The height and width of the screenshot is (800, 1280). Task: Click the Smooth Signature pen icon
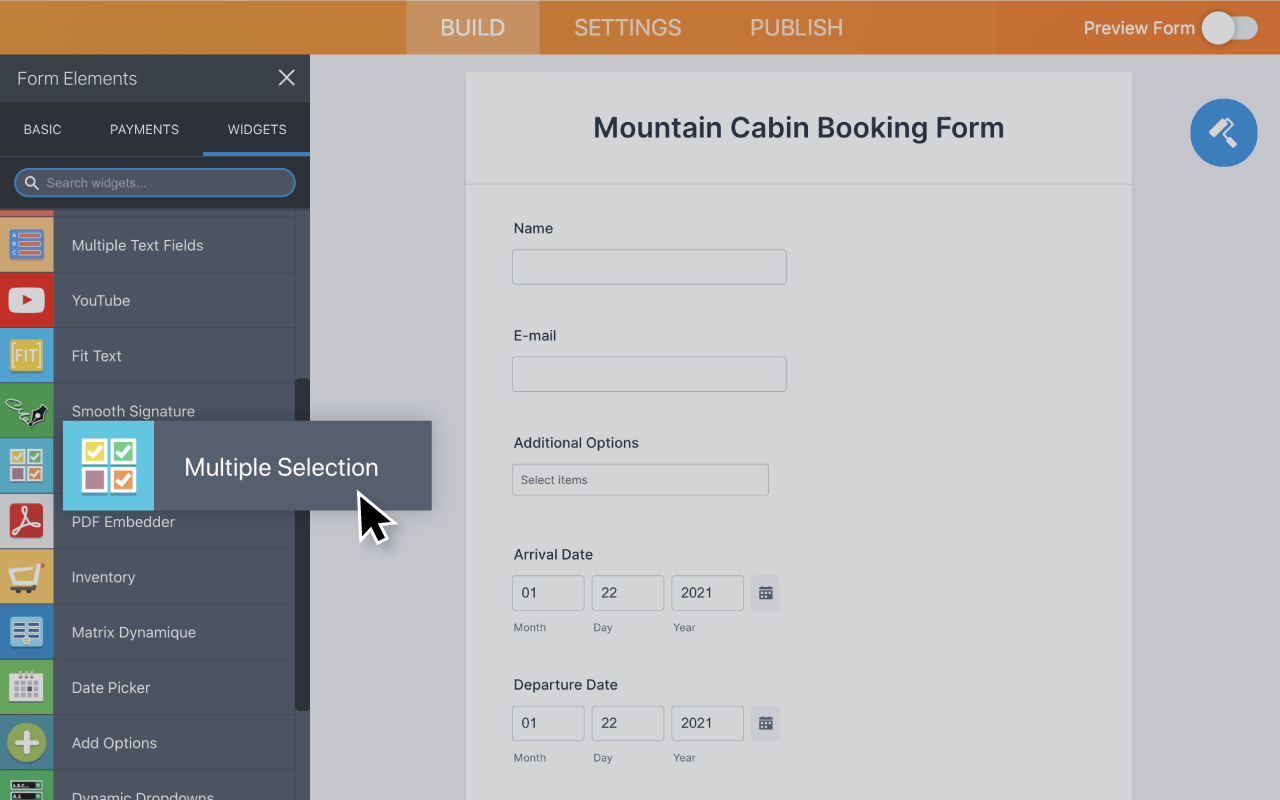27,410
